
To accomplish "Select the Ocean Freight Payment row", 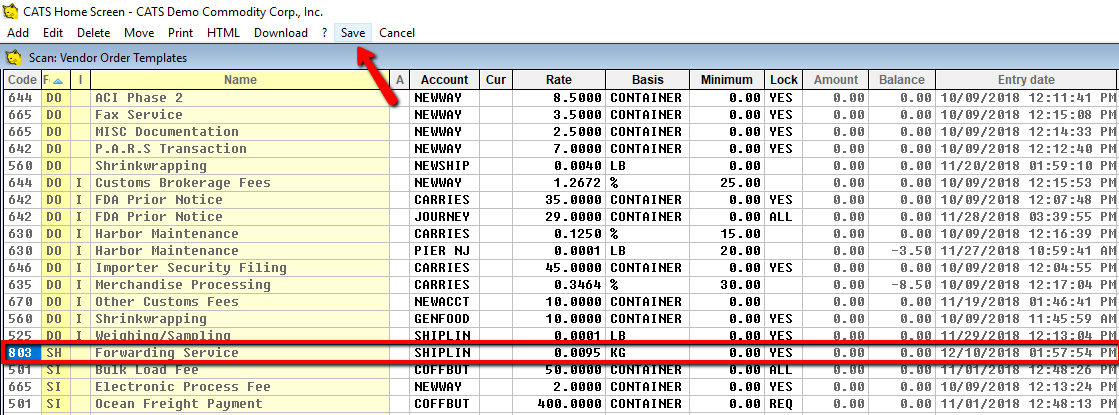I will (560, 404).
